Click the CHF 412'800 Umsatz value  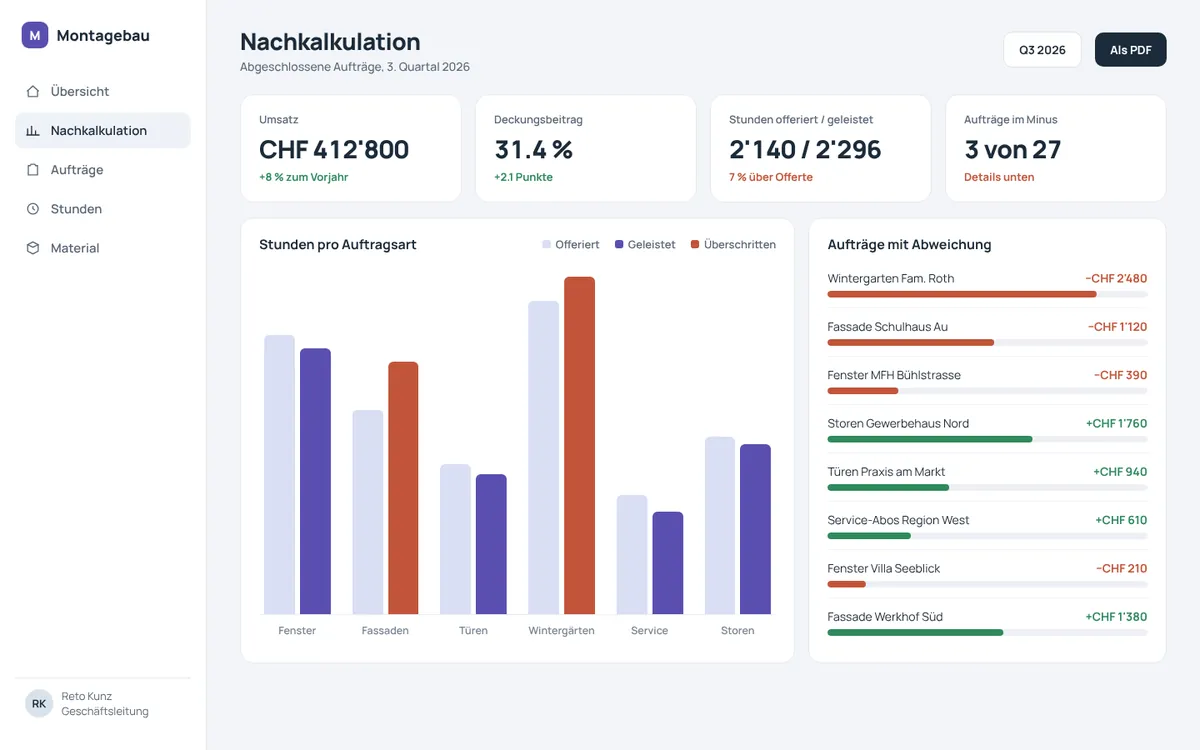tap(334, 150)
